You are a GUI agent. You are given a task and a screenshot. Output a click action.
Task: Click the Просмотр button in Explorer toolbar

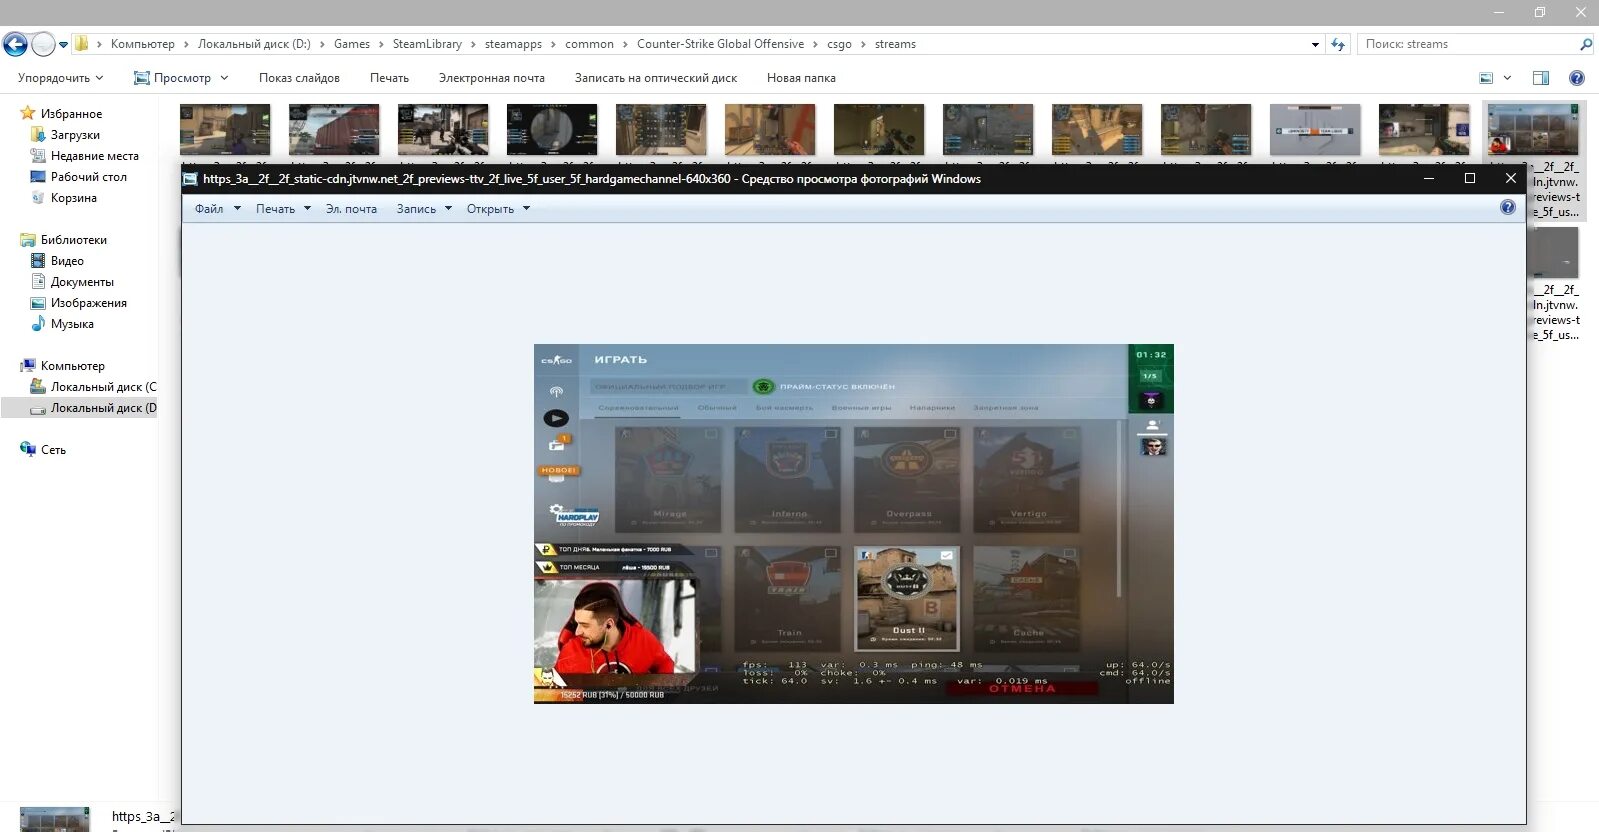tap(172, 78)
